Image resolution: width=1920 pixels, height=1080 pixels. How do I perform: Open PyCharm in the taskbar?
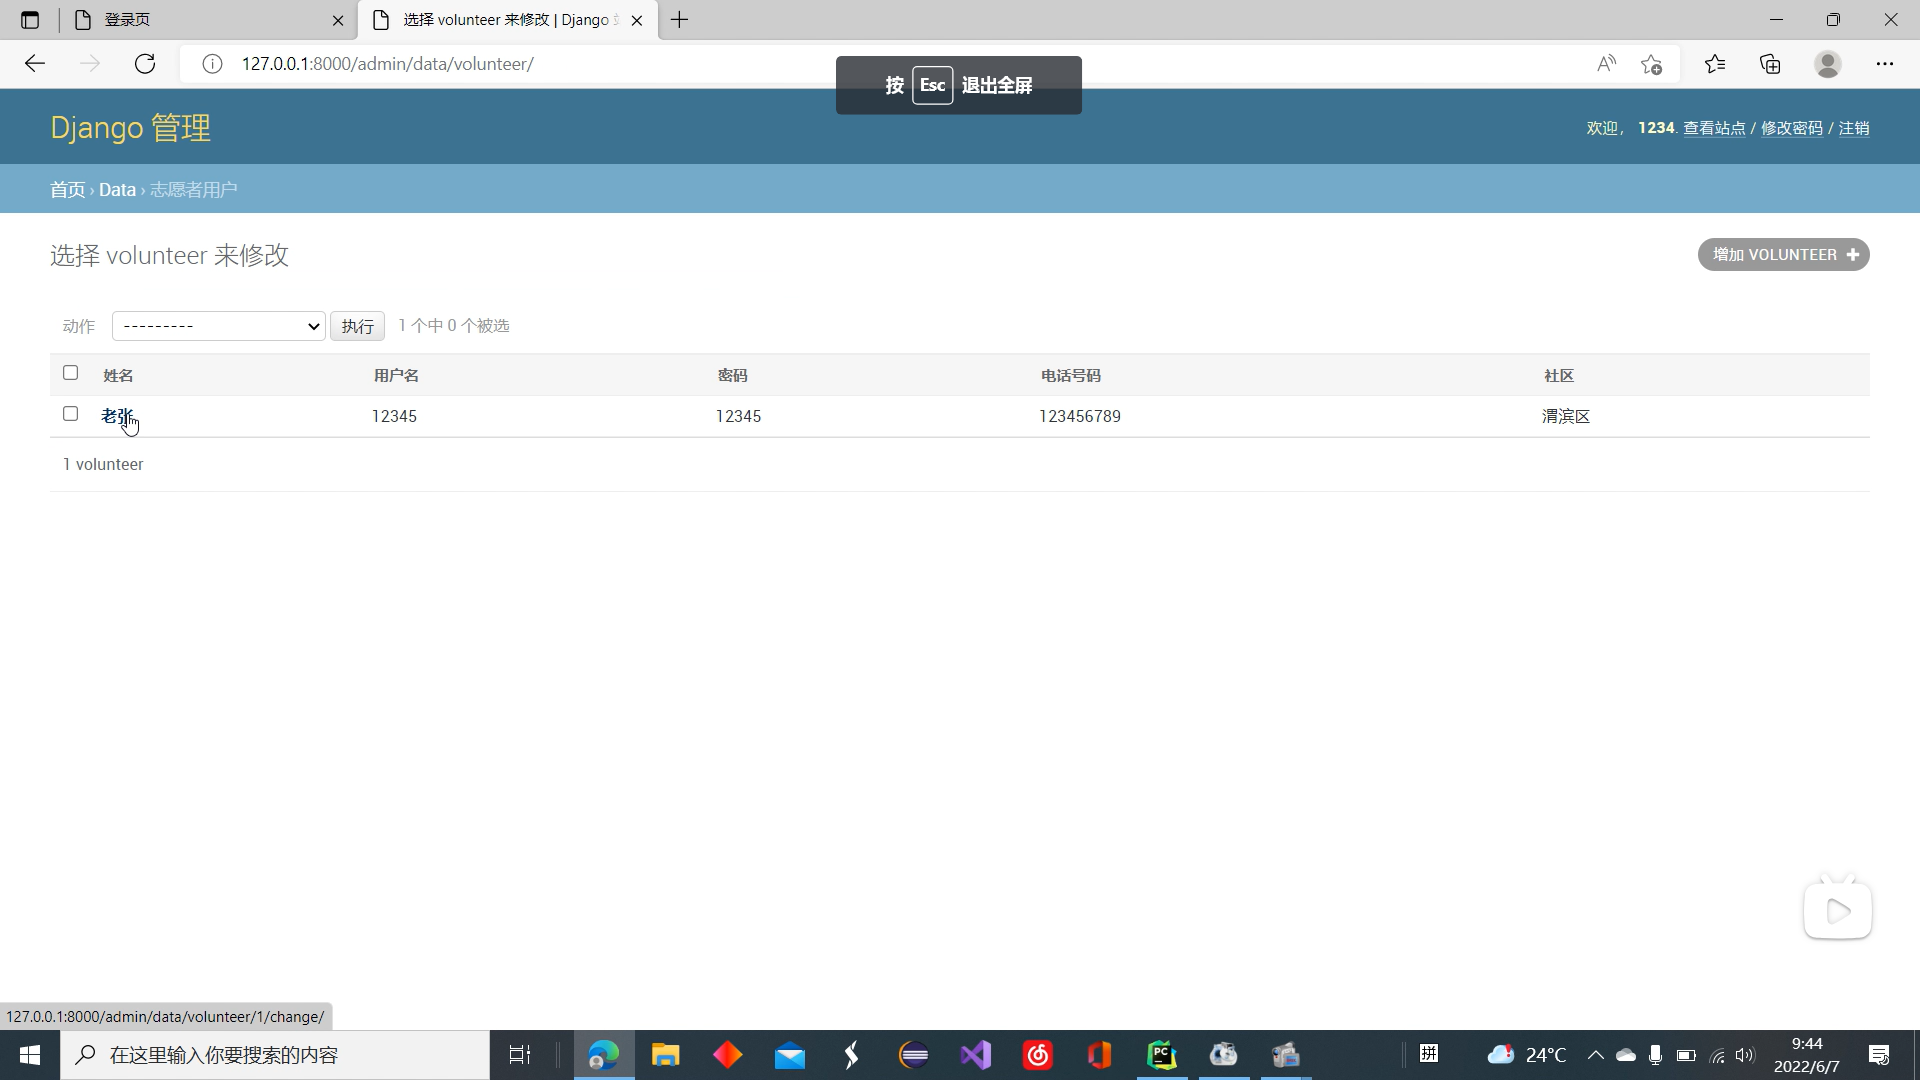tap(1162, 1055)
